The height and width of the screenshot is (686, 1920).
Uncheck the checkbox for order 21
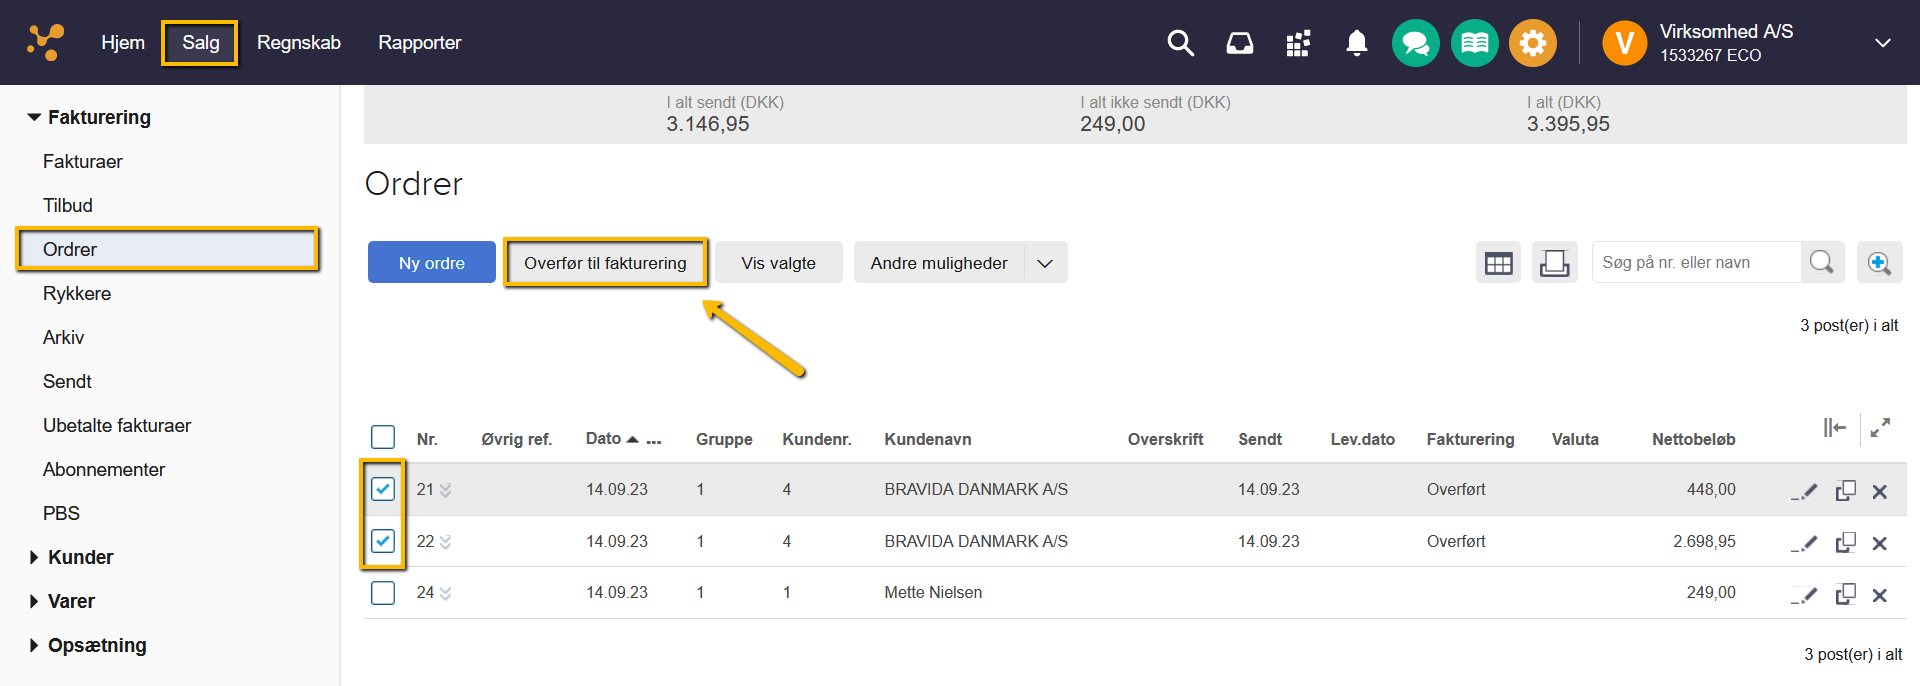(x=383, y=489)
